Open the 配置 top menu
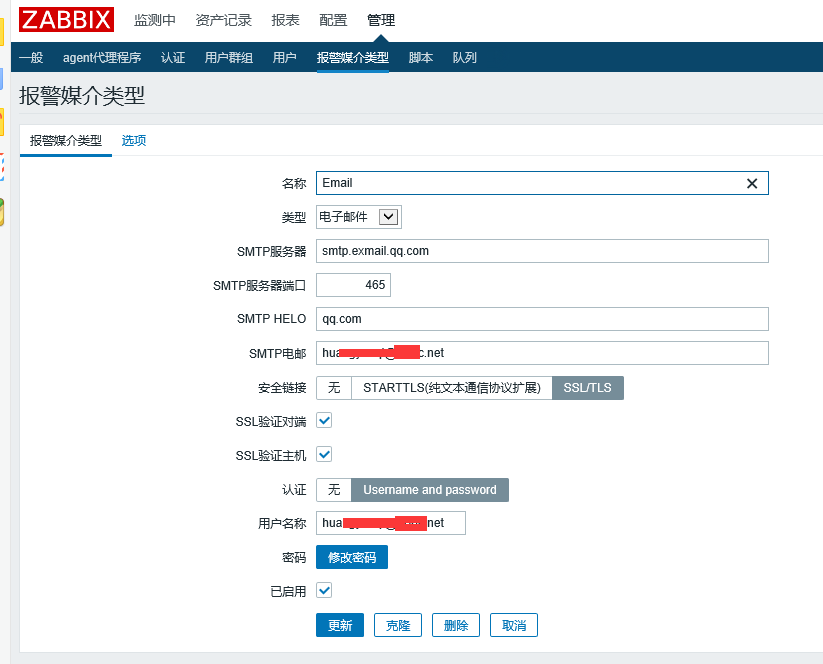The height and width of the screenshot is (664, 823). pyautogui.click(x=333, y=20)
